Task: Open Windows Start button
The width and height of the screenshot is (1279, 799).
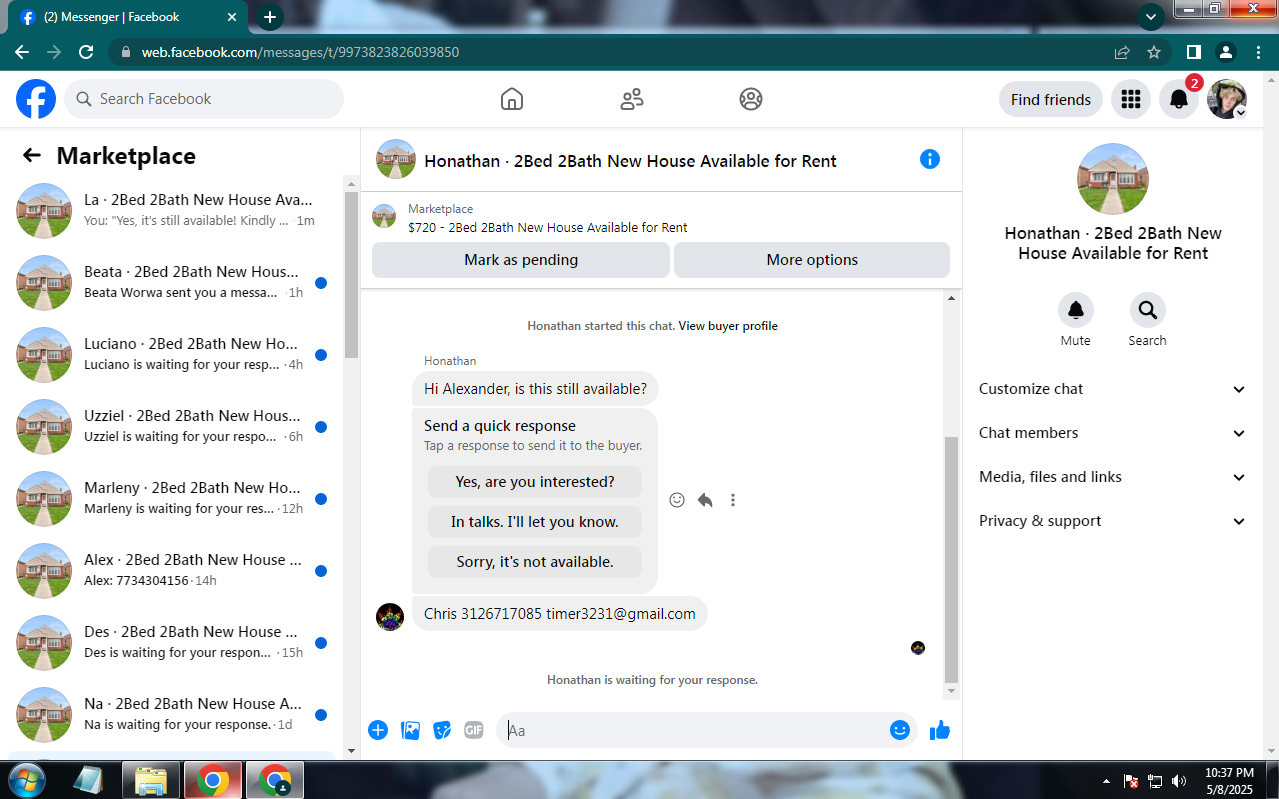Action: pyautogui.click(x=26, y=780)
